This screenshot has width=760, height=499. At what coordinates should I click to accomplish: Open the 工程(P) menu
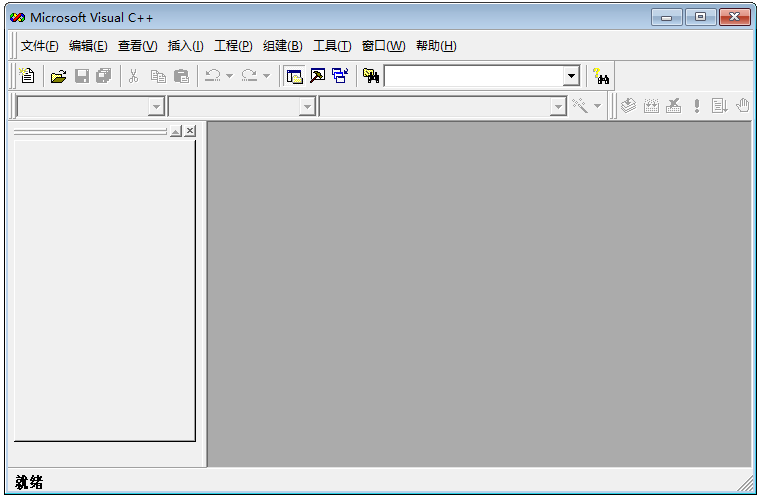coord(233,46)
